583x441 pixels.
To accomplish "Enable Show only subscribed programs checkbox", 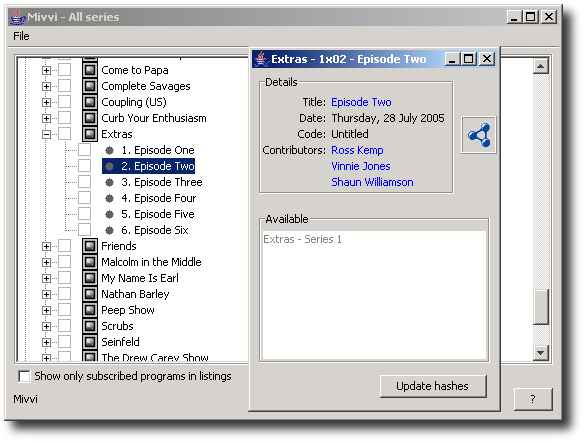I will (x=24, y=376).
